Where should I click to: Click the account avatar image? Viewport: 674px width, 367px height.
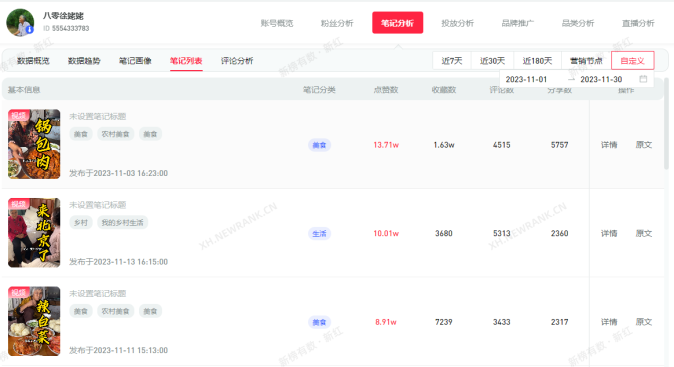20,23
